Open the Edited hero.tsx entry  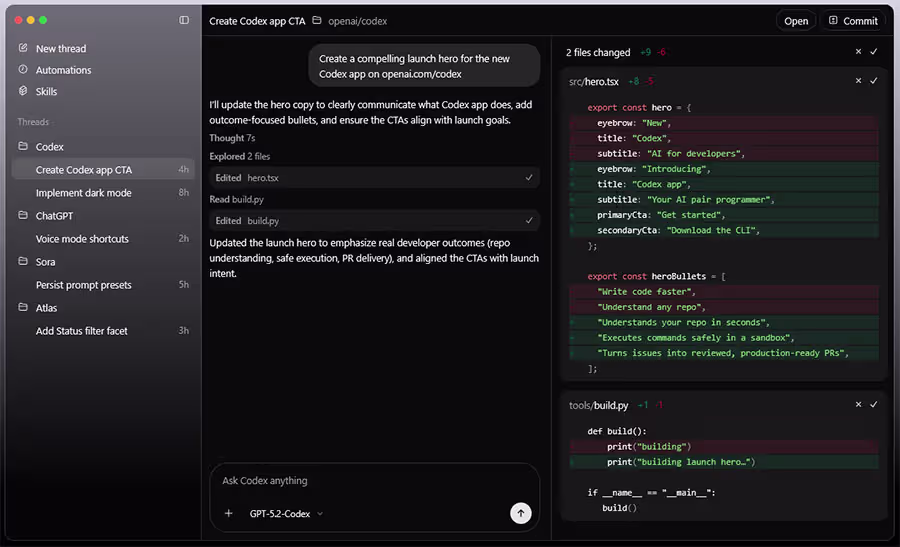point(374,178)
